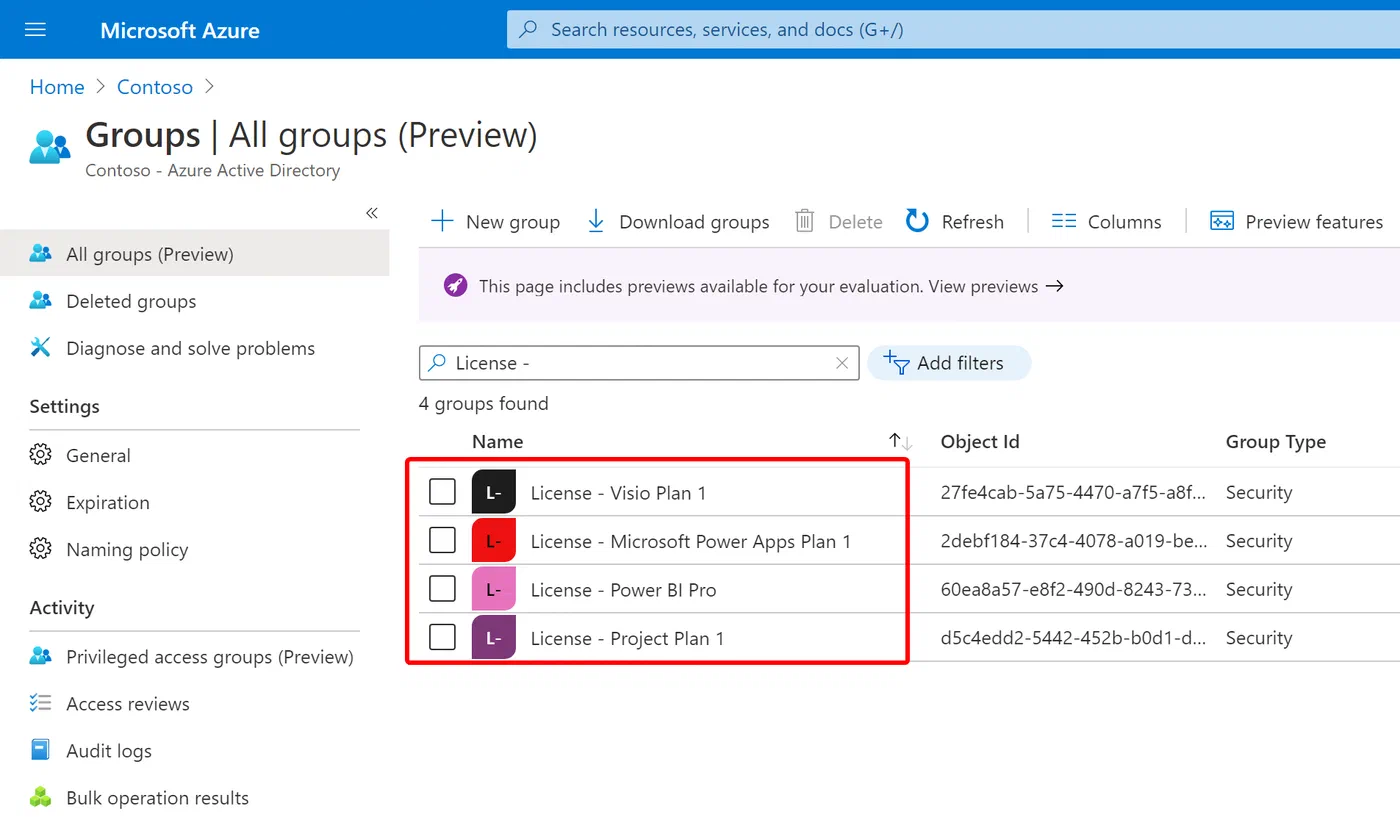Toggle Name column sort arrows

click(900, 442)
